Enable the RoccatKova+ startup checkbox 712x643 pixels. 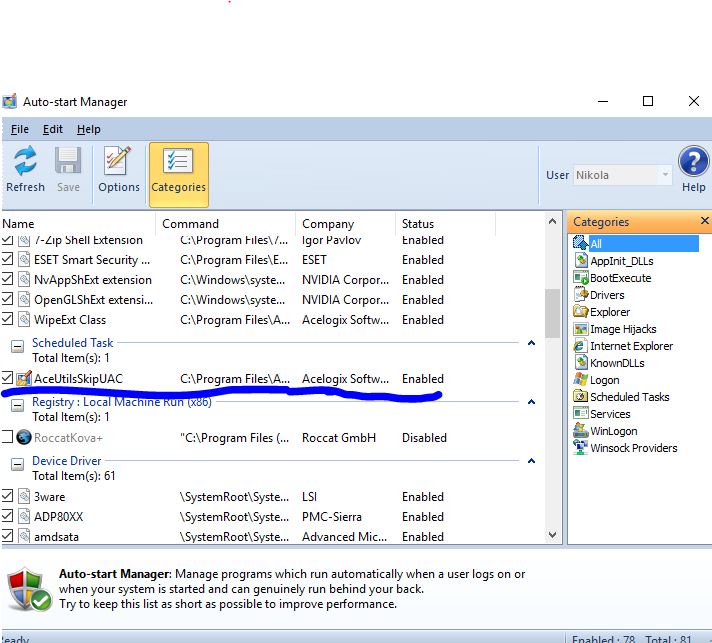click(x=7, y=436)
